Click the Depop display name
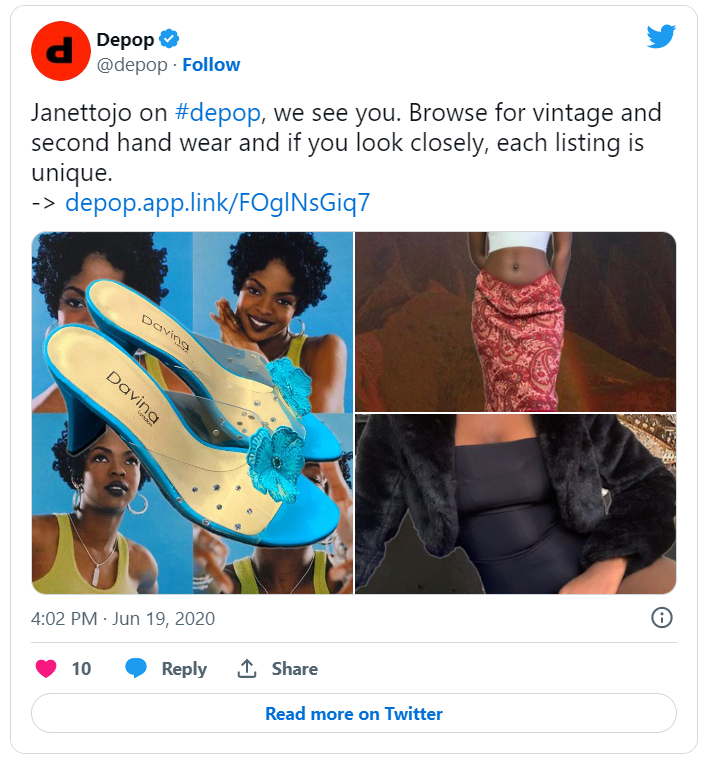Viewport: 709px width, 763px height. (x=125, y=40)
